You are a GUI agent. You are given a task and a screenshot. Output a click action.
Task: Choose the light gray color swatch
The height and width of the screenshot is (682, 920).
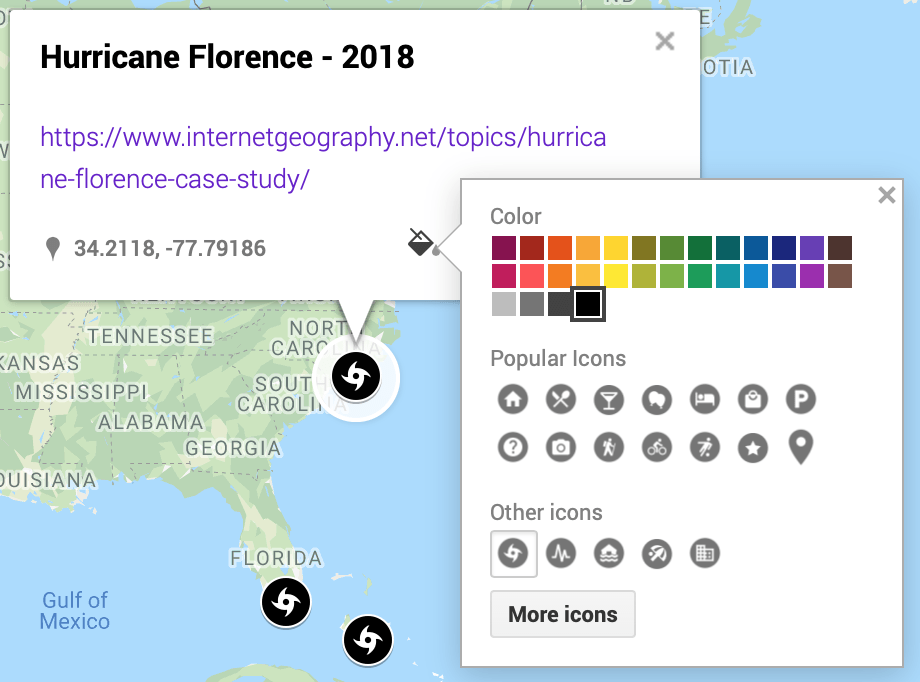click(x=504, y=304)
